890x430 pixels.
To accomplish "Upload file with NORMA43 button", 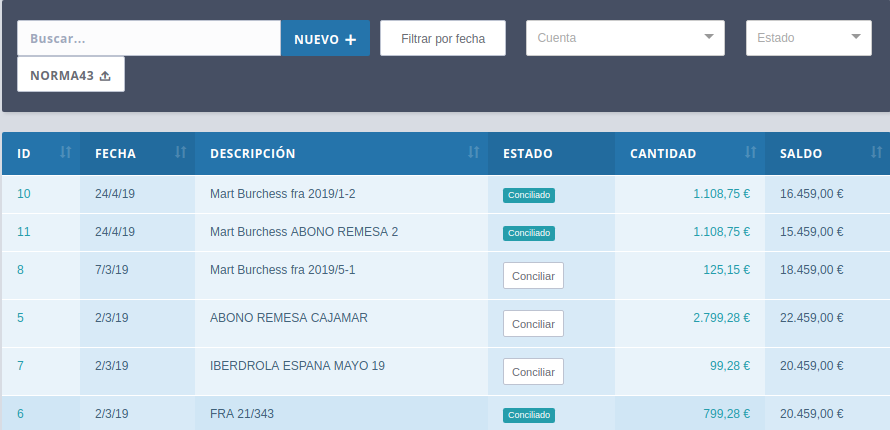I will (71, 74).
